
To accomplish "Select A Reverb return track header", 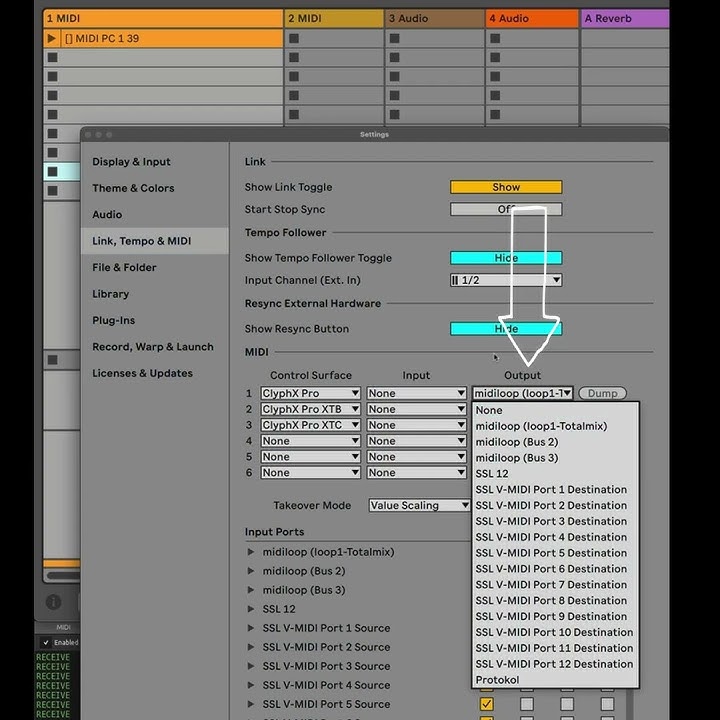I will [x=625, y=18].
